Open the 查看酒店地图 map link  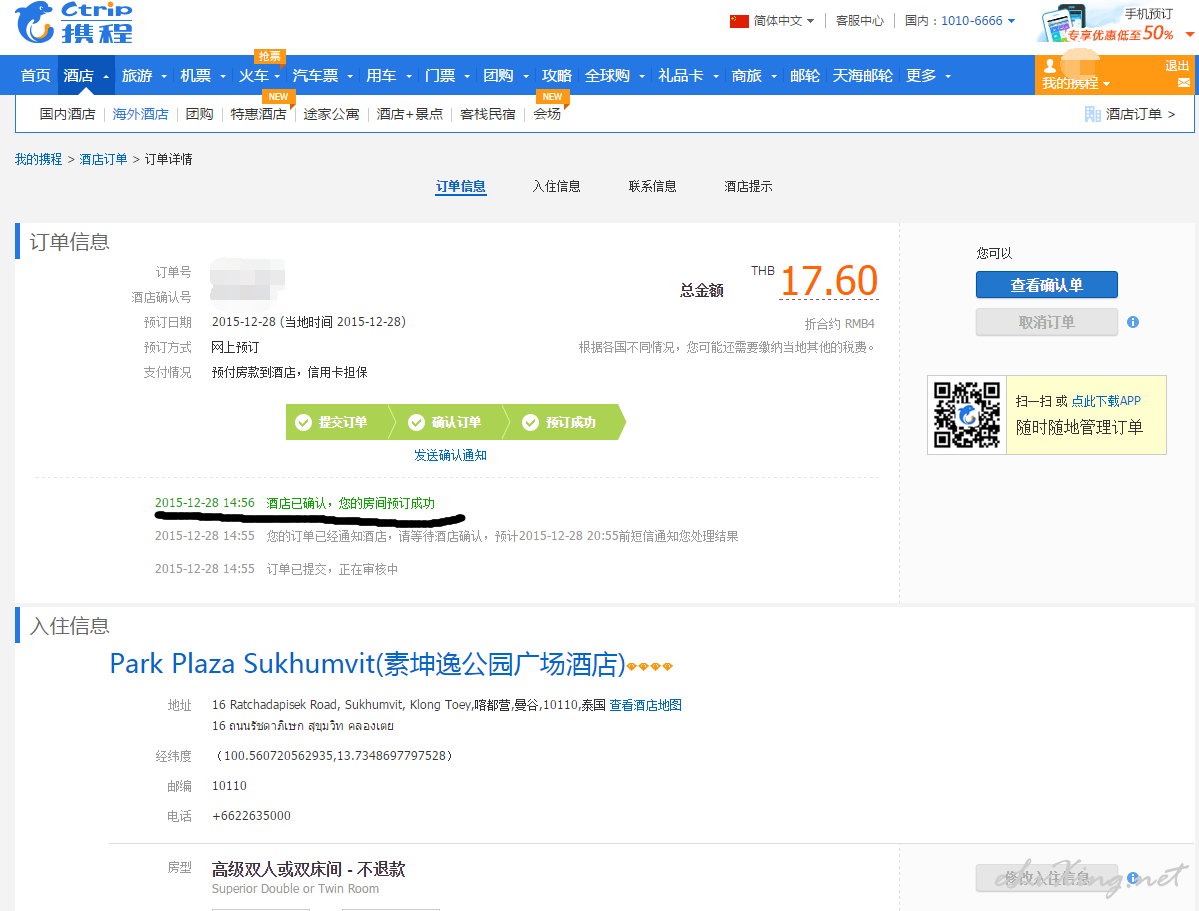(x=645, y=705)
